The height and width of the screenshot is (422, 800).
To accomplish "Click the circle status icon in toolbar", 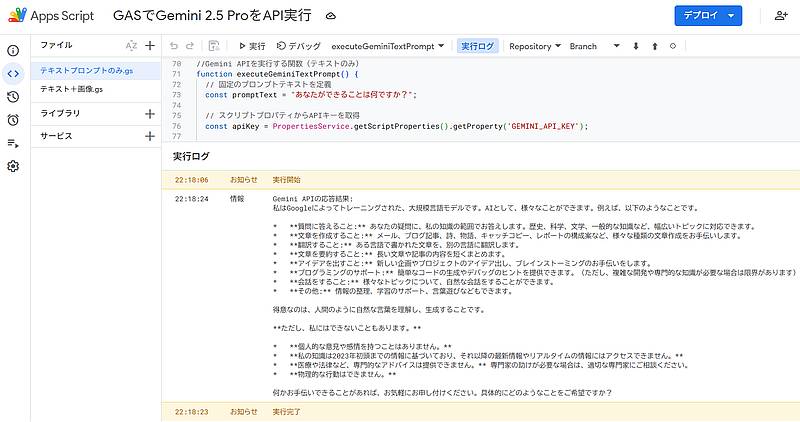I will (673, 46).
